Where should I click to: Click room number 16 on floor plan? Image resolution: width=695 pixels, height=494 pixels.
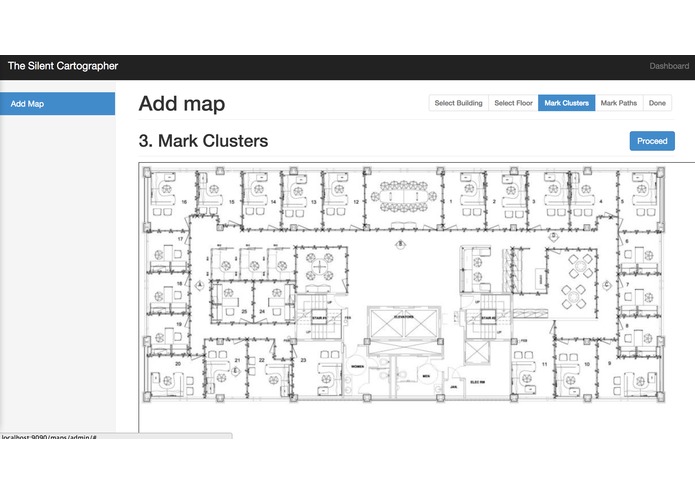[x=184, y=202]
